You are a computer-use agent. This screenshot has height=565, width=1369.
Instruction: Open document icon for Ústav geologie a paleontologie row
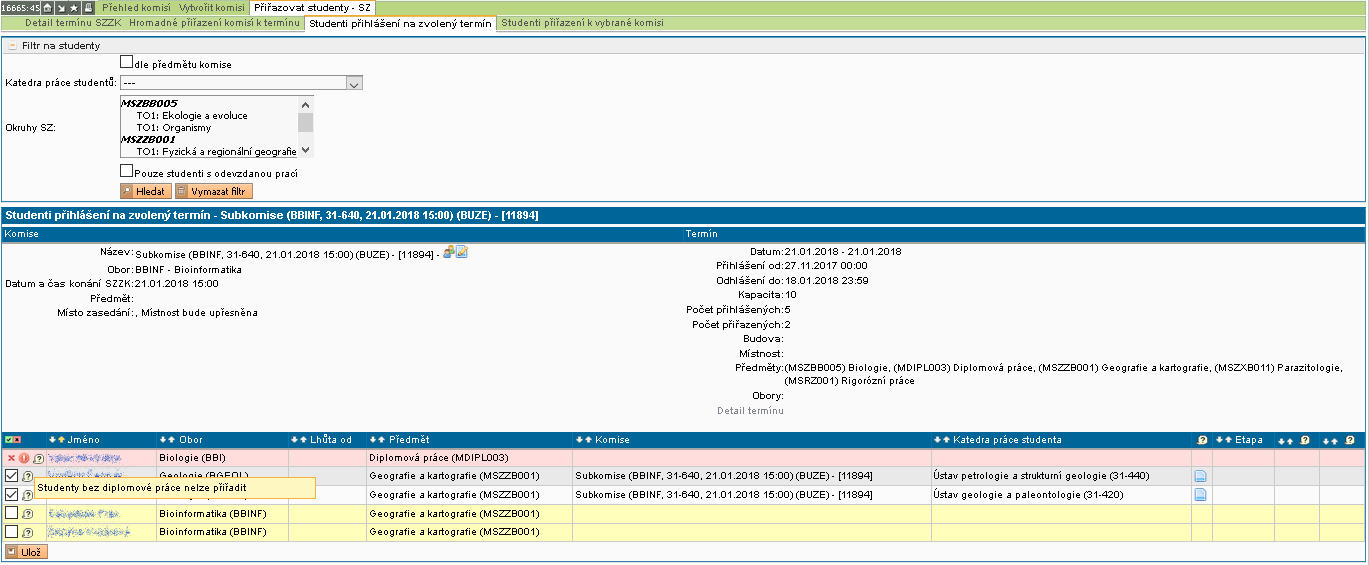pyautogui.click(x=1201, y=494)
